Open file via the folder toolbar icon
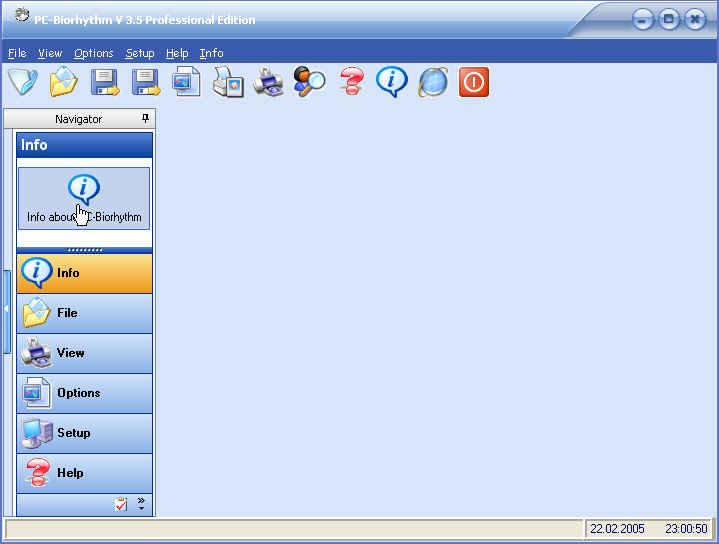 [x=63, y=82]
